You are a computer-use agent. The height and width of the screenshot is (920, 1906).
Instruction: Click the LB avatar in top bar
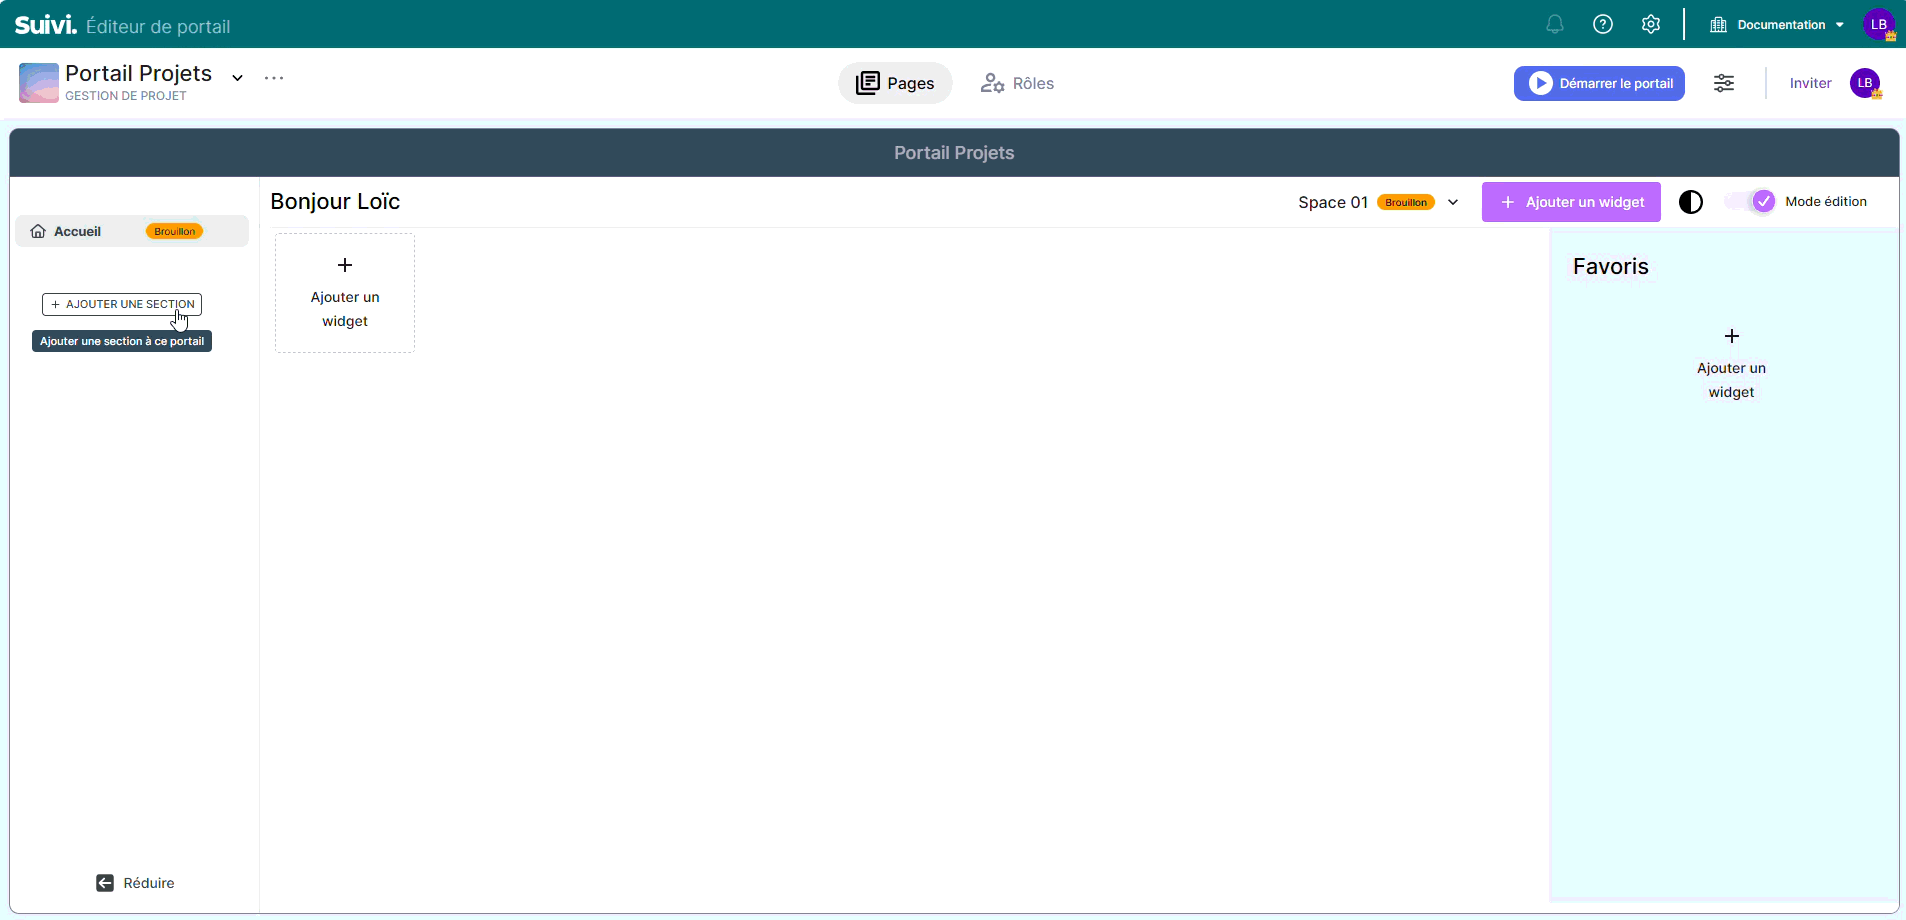[x=1878, y=24]
